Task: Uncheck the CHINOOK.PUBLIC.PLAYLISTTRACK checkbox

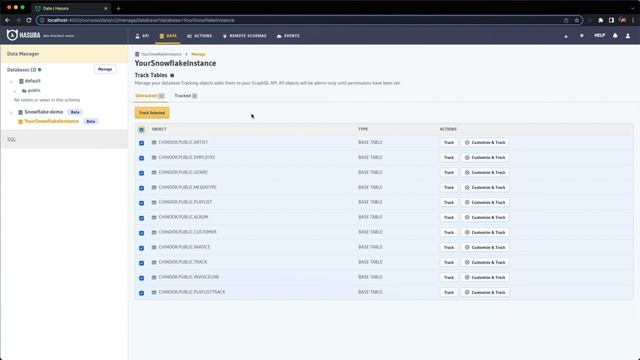Action: tap(142, 293)
